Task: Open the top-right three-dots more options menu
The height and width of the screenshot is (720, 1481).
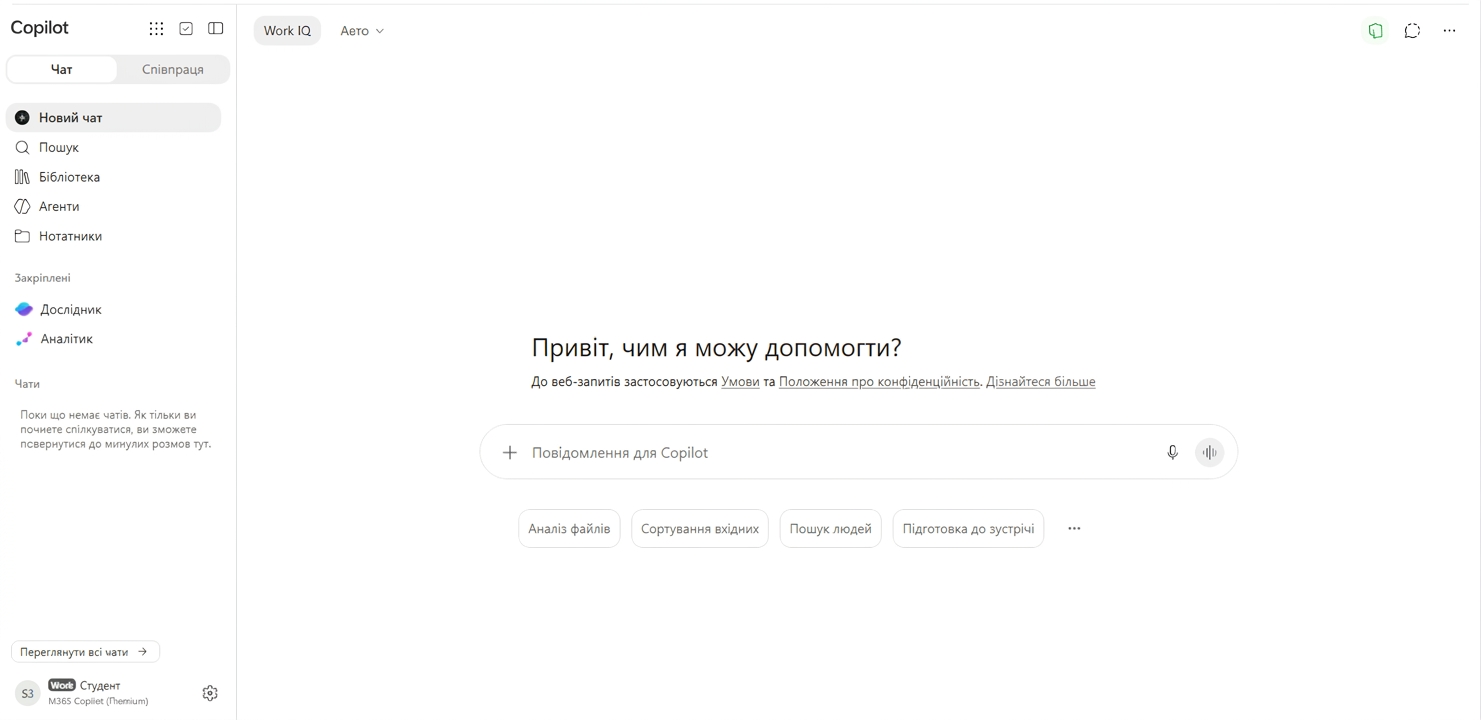Action: click(x=1449, y=31)
